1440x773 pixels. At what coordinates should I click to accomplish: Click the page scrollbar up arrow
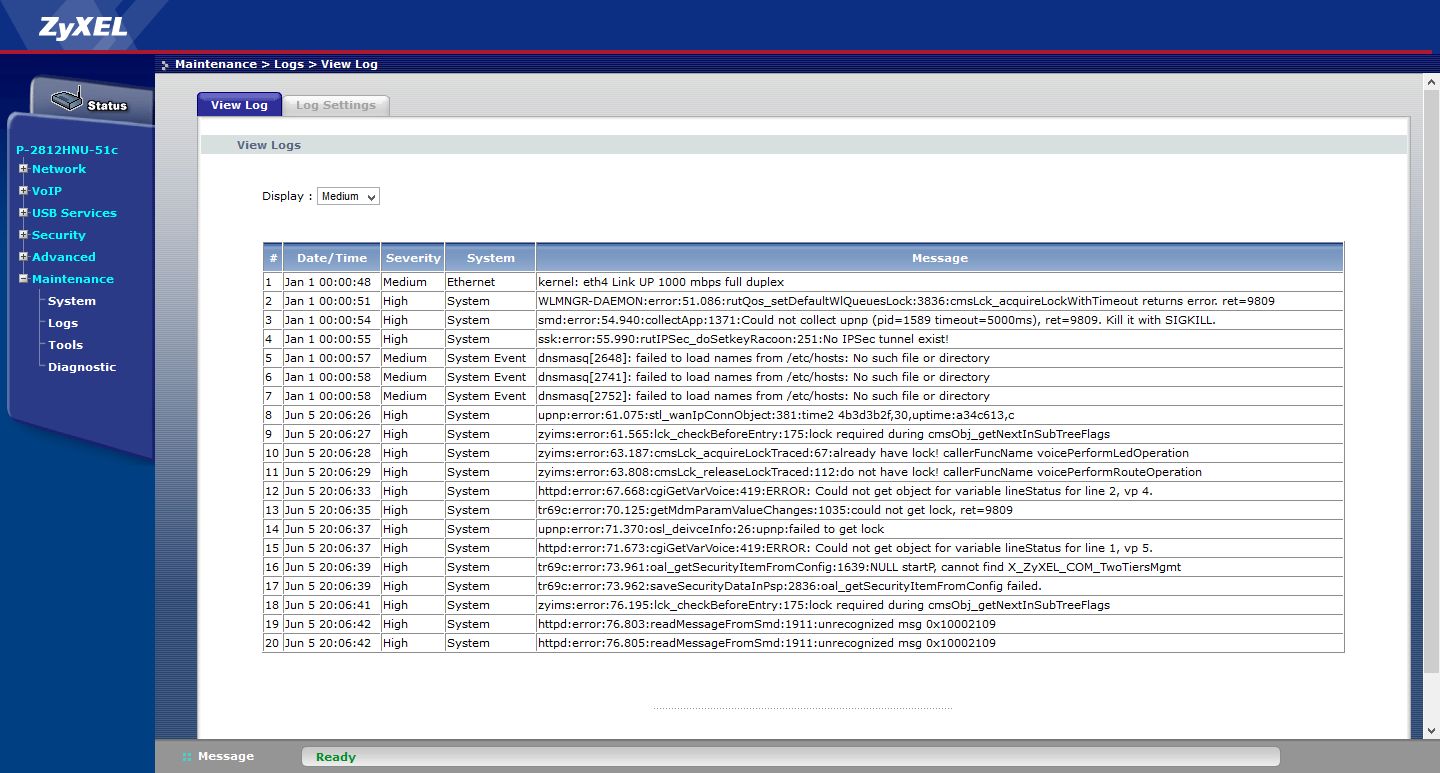1431,82
